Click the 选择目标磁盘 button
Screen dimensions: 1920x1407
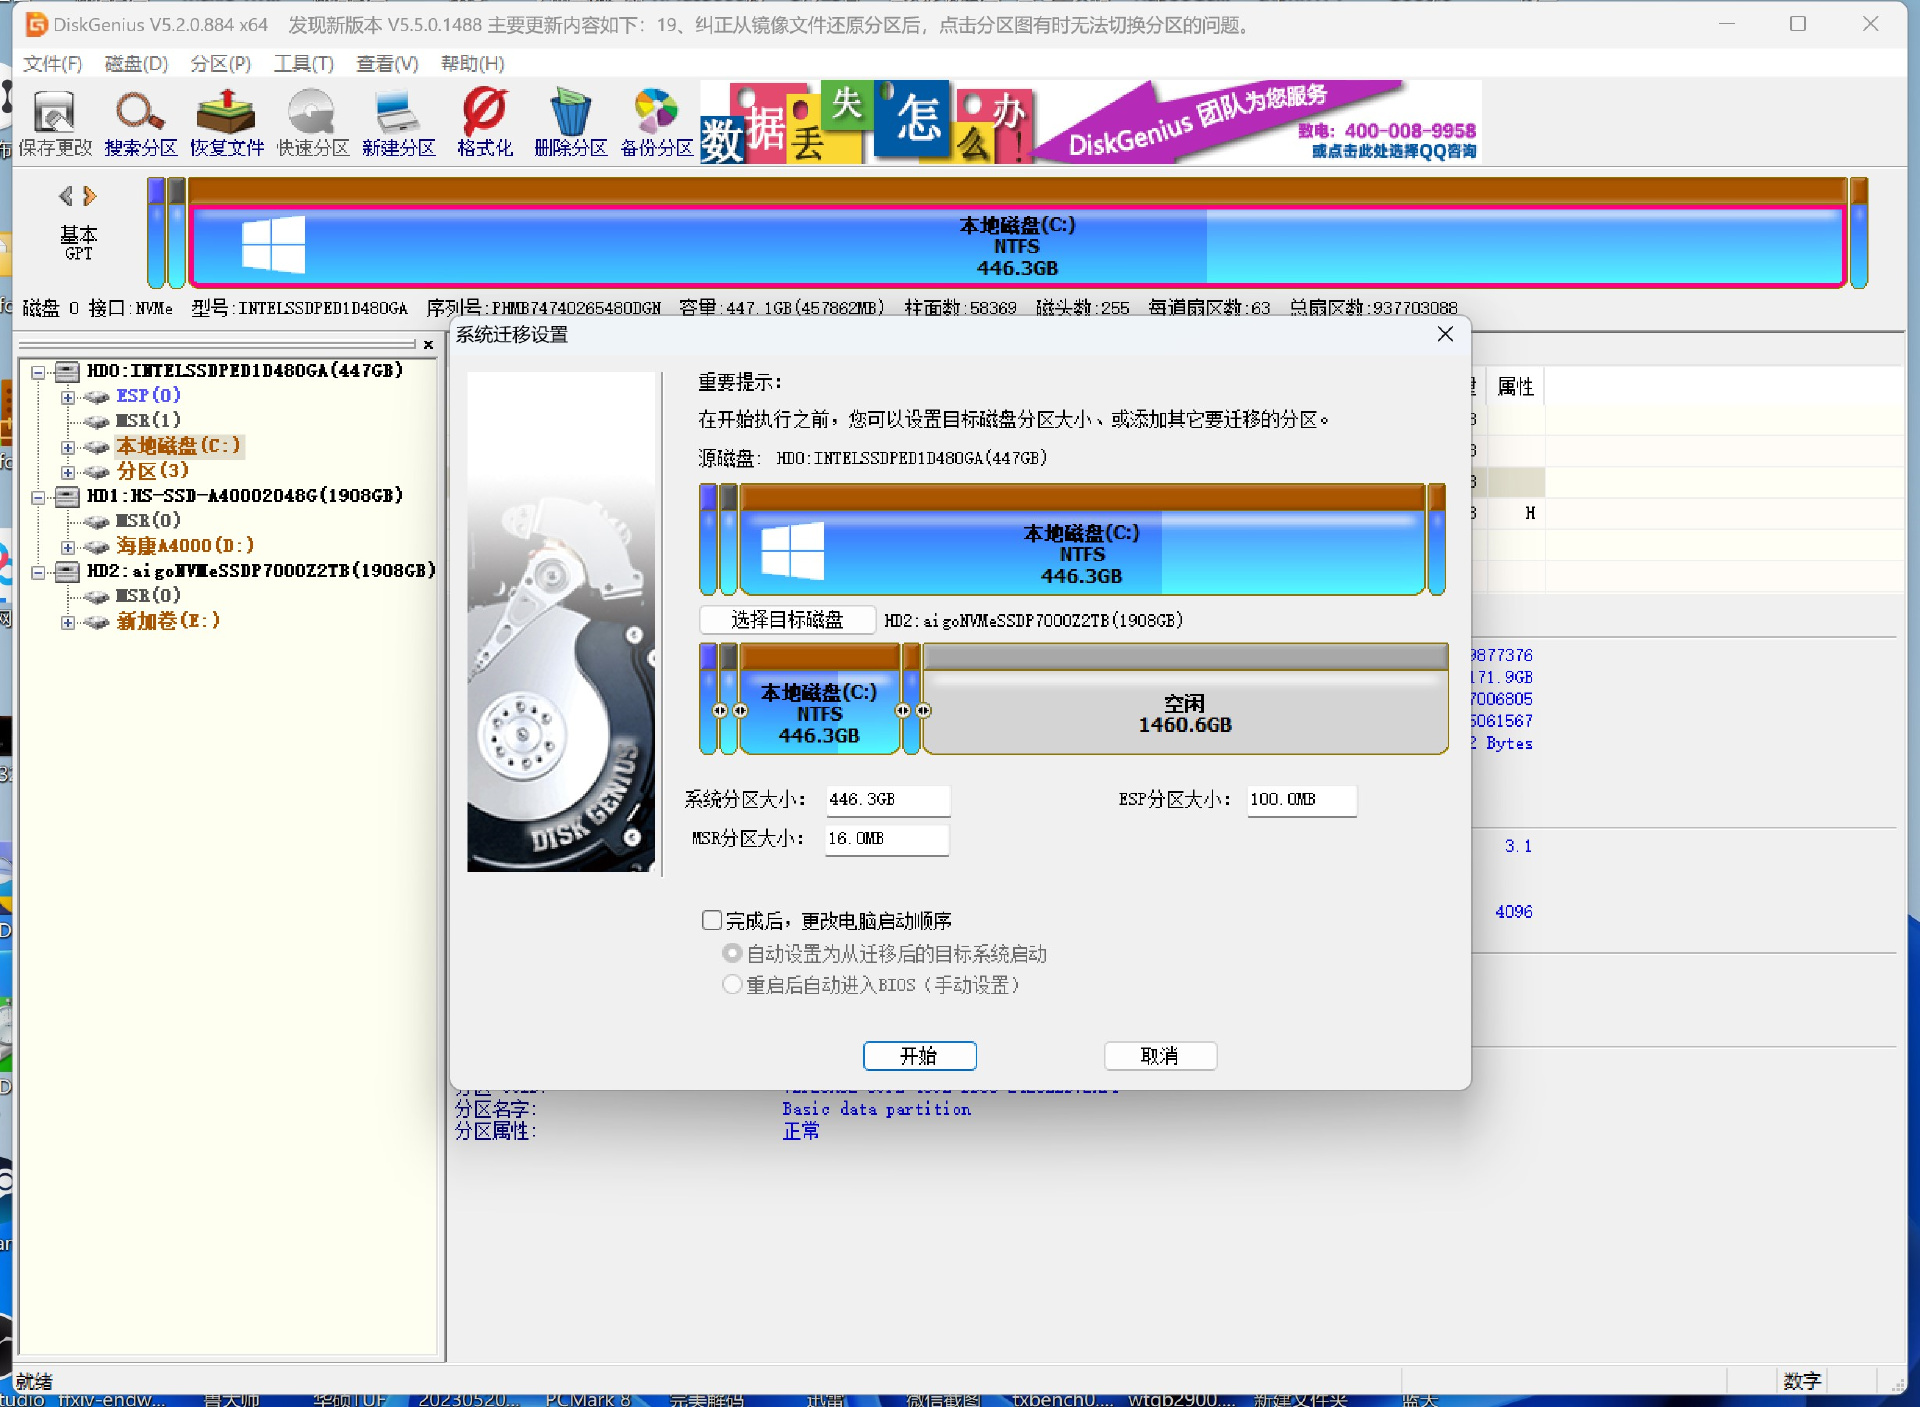(787, 620)
